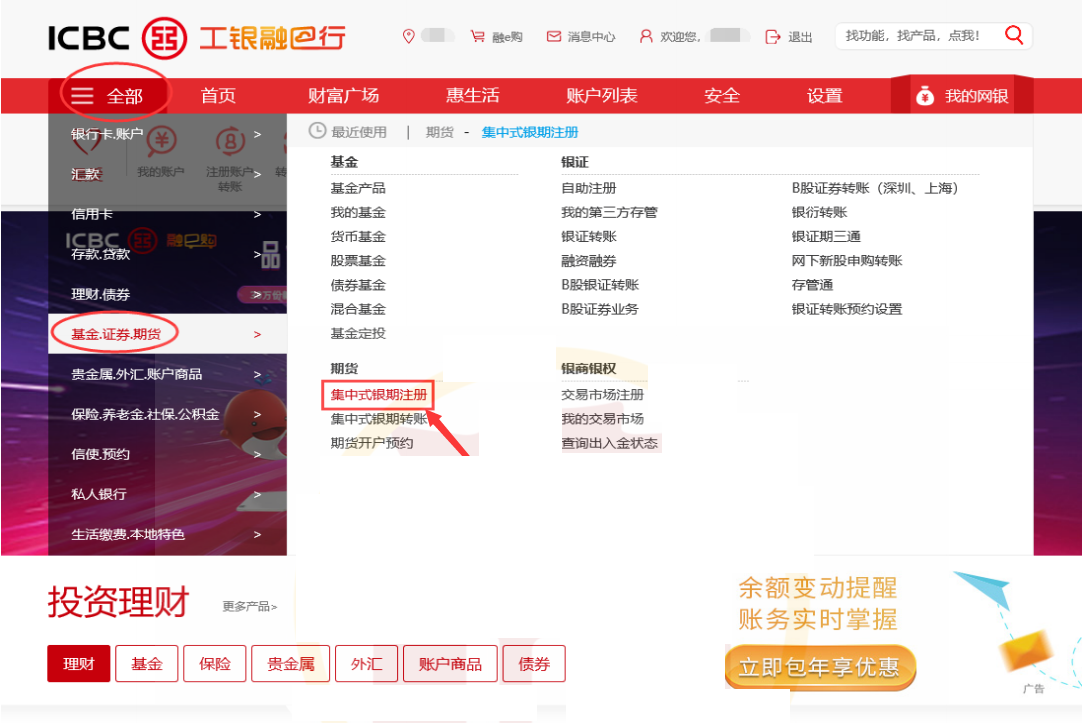Image resolution: width=1083 pixels, height=723 pixels.
Task: Open 消息中心 envelope icon
Action: click(554, 37)
